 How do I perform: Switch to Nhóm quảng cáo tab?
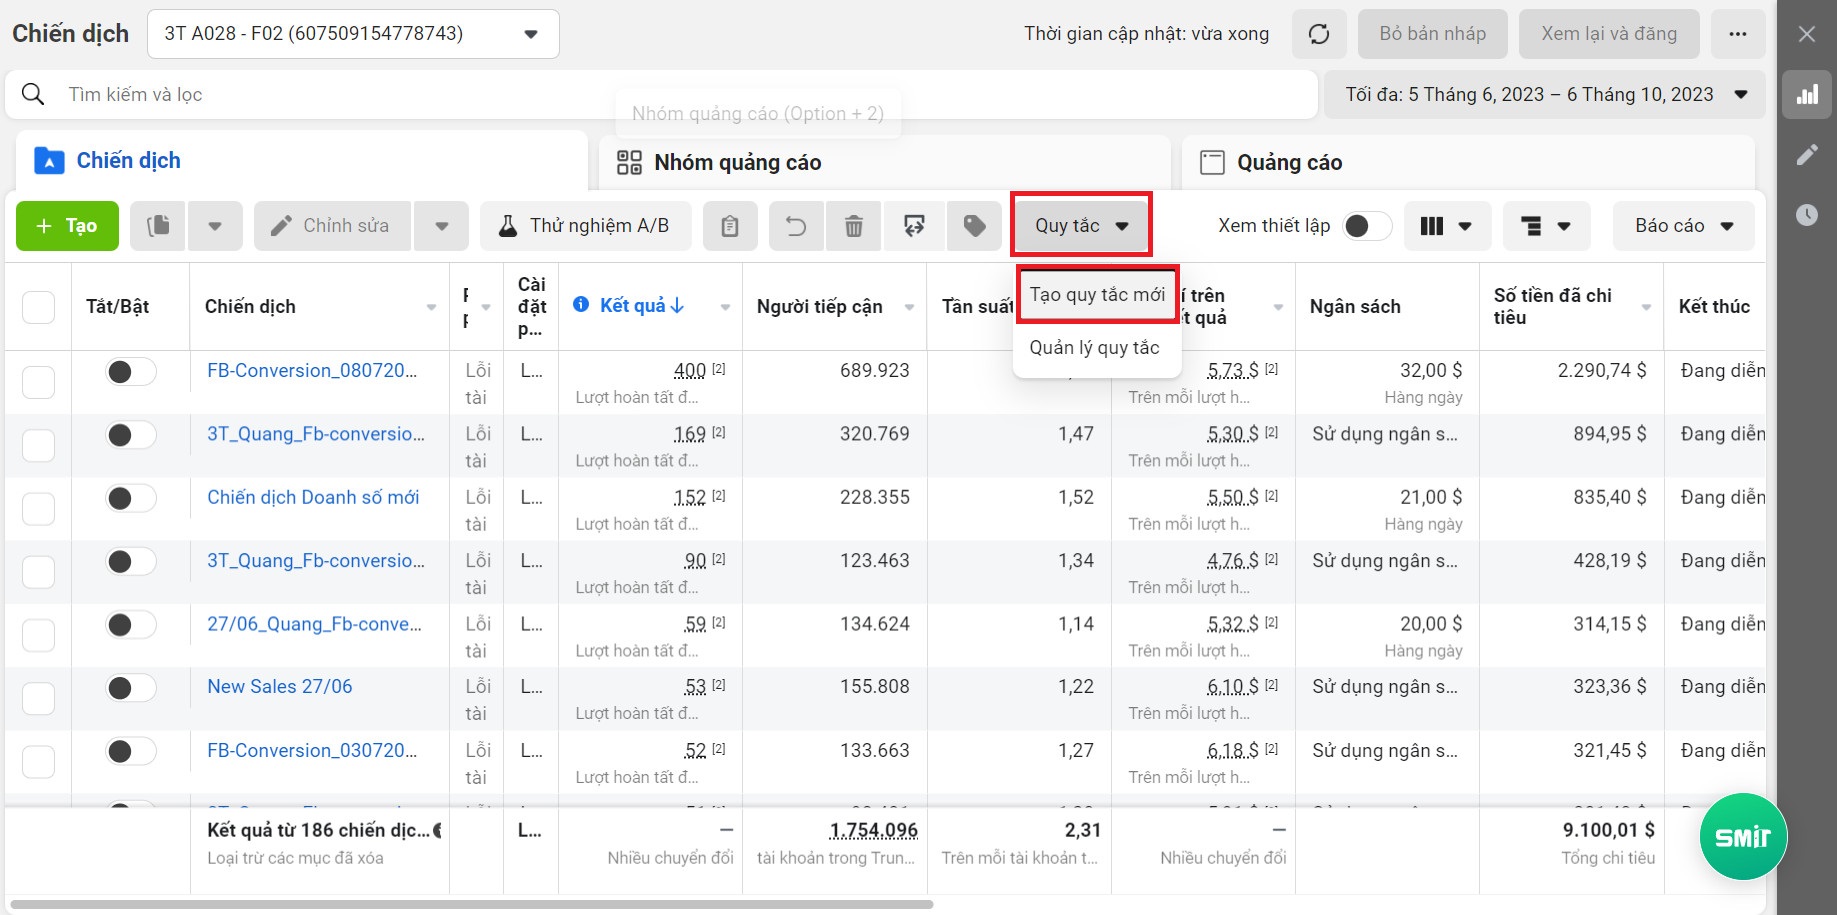(x=884, y=163)
